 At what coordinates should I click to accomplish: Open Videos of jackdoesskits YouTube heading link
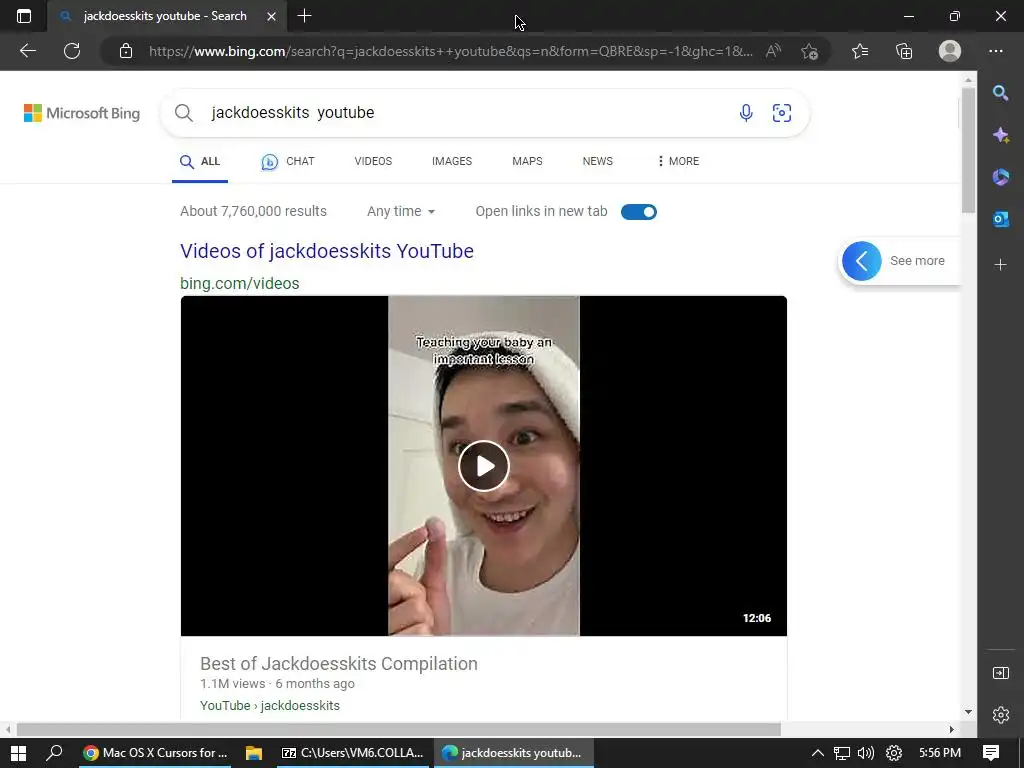pos(327,251)
